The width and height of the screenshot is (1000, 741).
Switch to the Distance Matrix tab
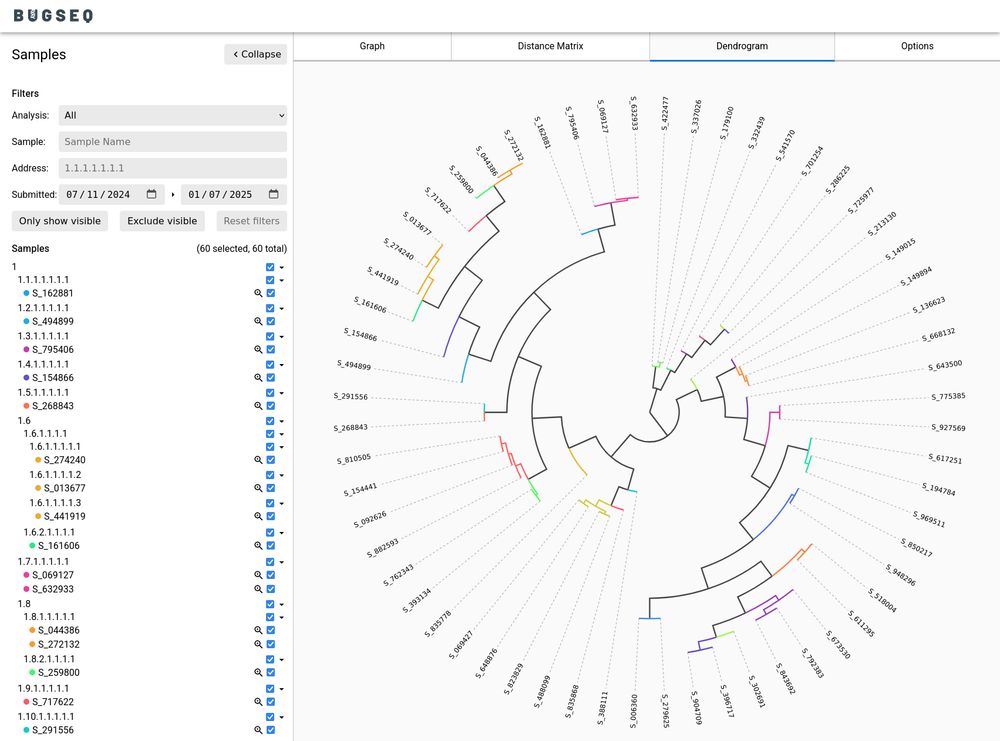click(550, 46)
